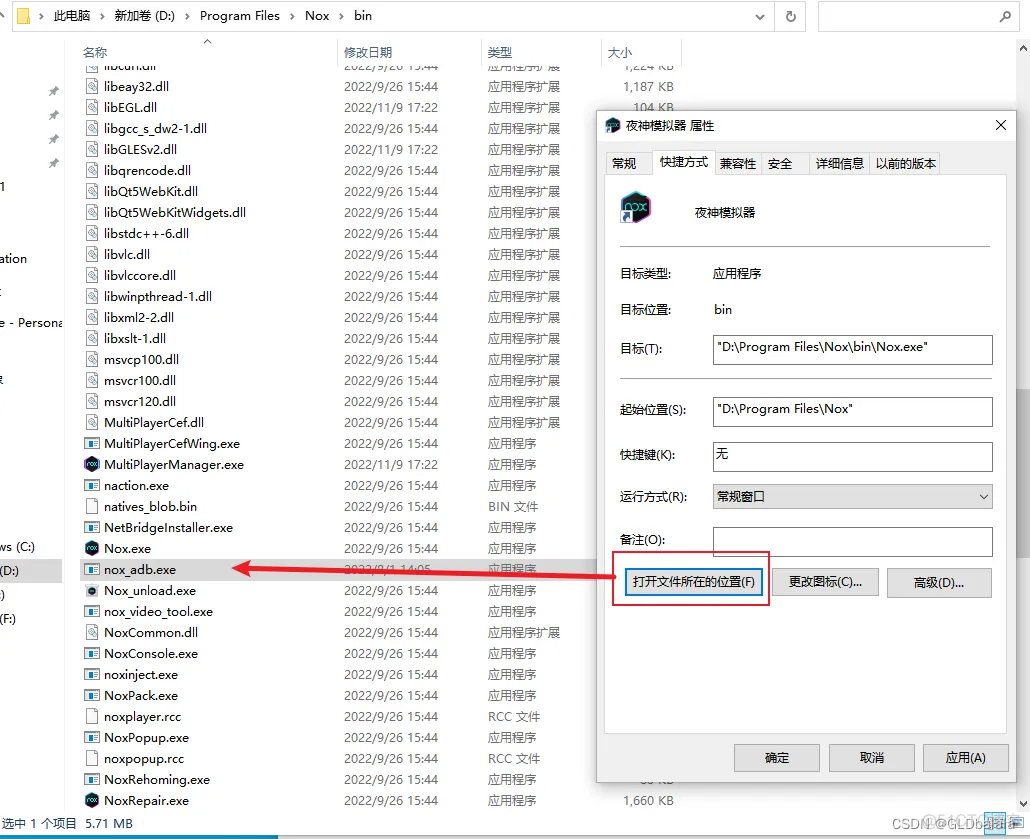
Task: Click the NoxRepair.exe file icon
Action: (x=92, y=800)
